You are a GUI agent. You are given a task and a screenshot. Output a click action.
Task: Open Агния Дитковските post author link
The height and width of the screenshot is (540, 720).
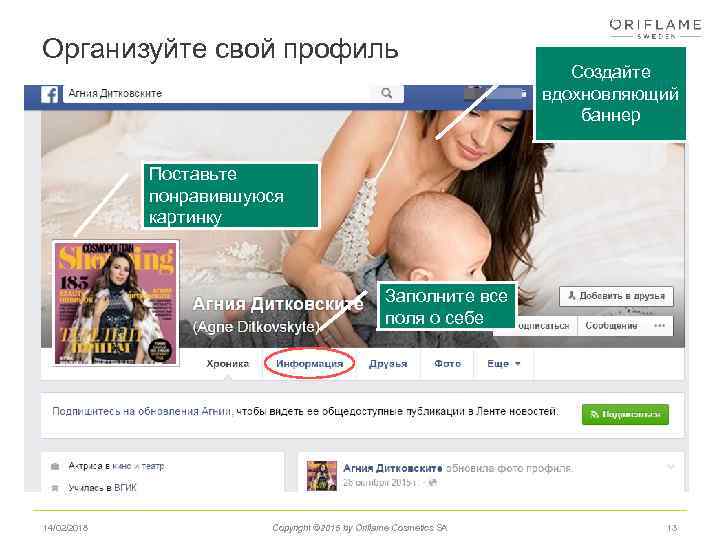tap(393, 468)
